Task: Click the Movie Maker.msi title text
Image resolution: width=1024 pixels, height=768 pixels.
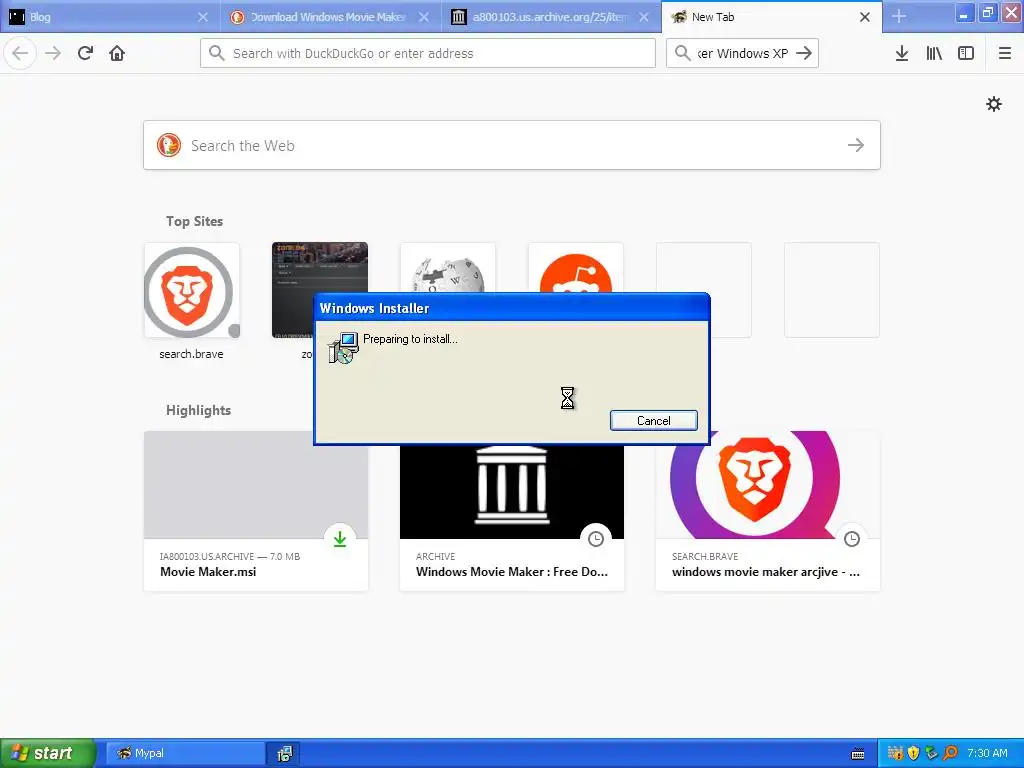Action: coord(208,571)
